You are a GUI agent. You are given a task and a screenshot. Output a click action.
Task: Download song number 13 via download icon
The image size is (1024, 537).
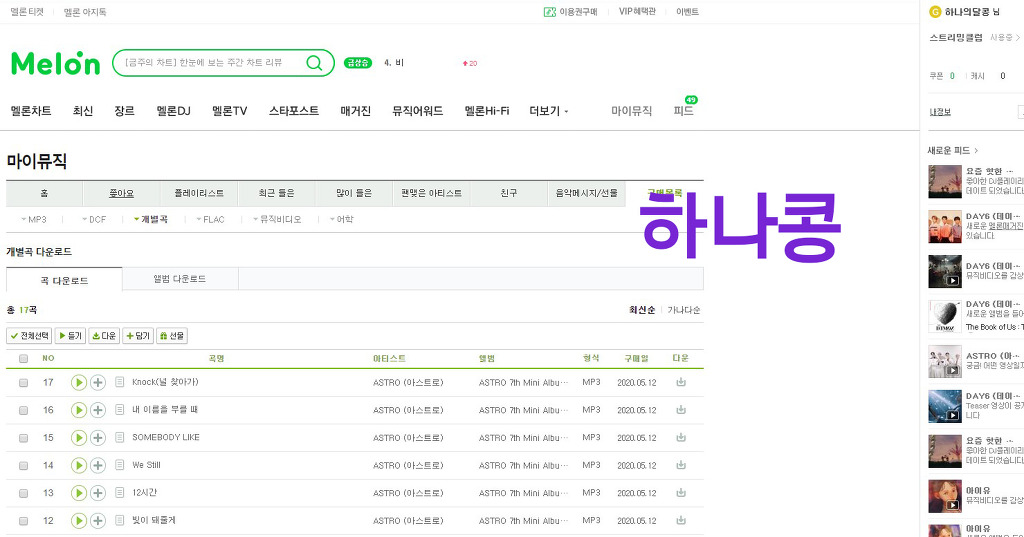(x=681, y=493)
